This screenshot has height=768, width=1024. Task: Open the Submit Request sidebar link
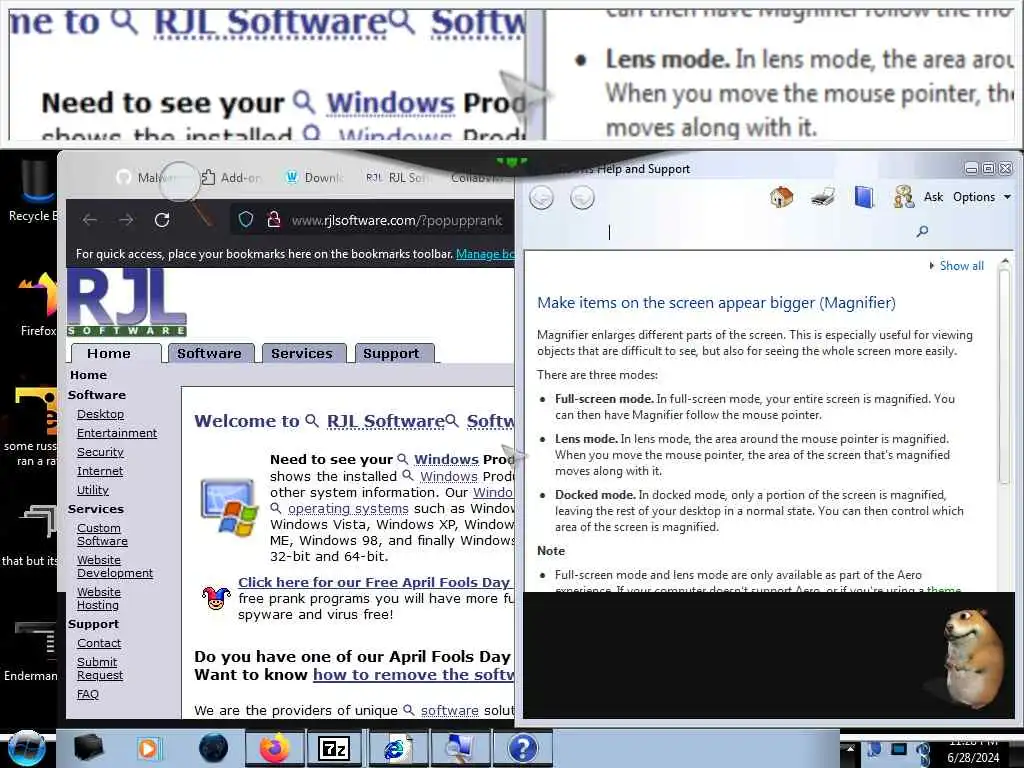99,668
